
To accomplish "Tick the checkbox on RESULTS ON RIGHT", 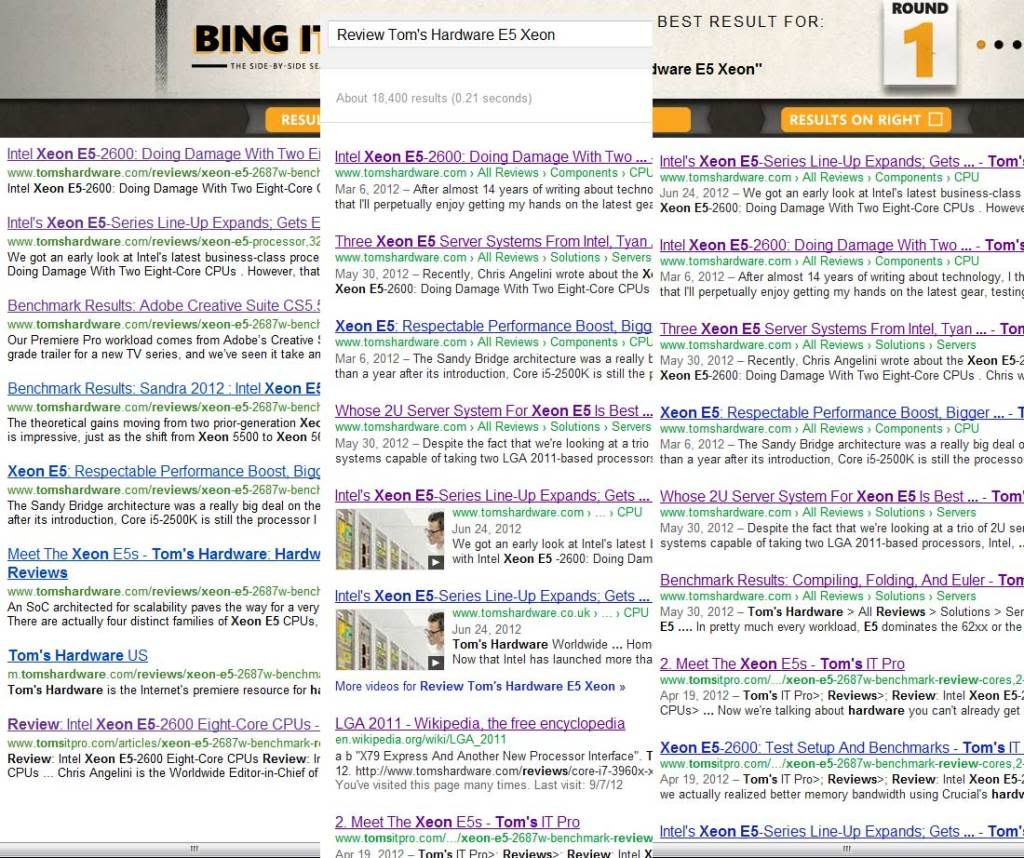I will 935,119.
